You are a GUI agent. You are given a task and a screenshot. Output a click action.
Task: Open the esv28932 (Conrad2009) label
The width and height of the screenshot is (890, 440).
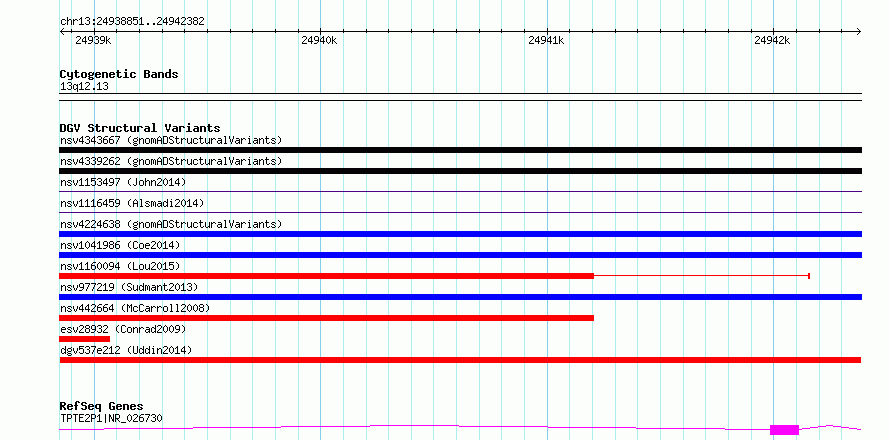point(123,329)
